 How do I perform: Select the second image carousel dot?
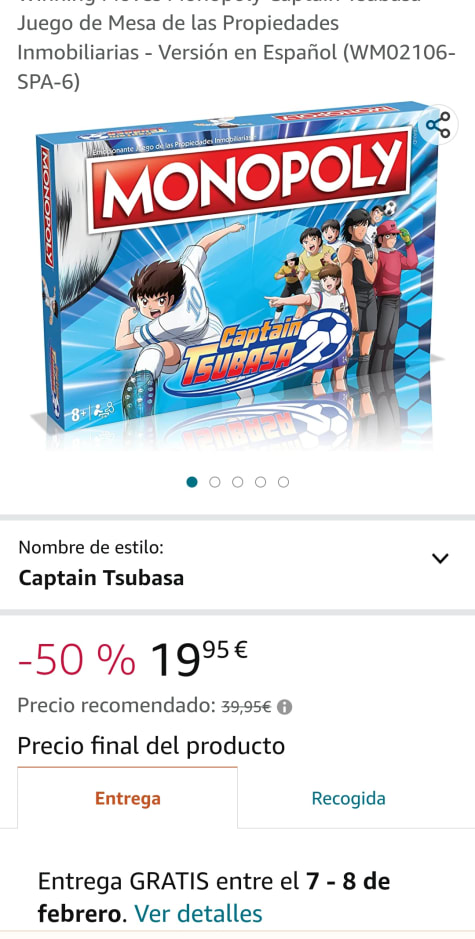214,482
